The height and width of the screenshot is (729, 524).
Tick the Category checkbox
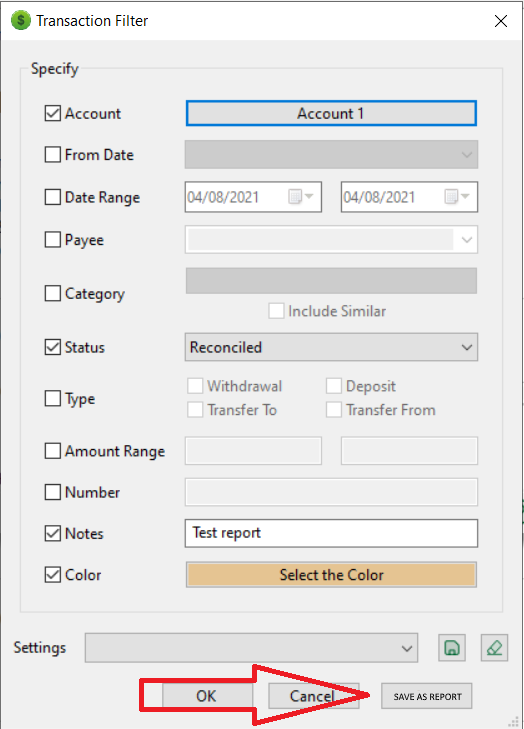tap(53, 293)
